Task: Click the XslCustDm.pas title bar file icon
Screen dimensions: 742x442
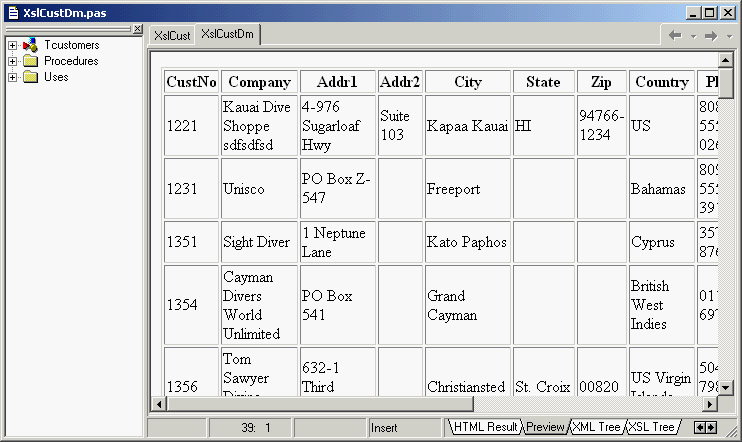Action: click(x=11, y=11)
